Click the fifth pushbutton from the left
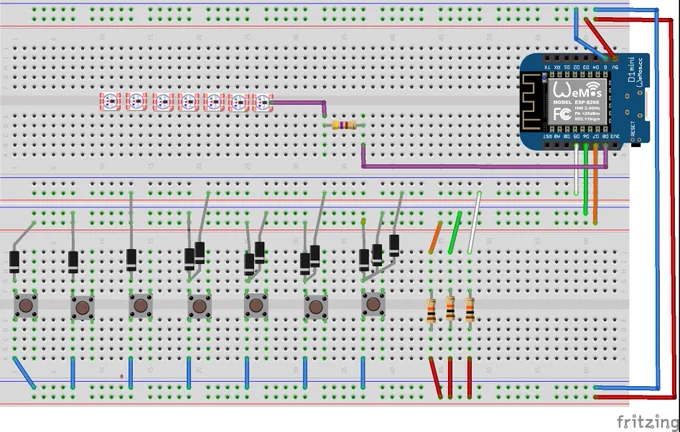 pos(256,305)
